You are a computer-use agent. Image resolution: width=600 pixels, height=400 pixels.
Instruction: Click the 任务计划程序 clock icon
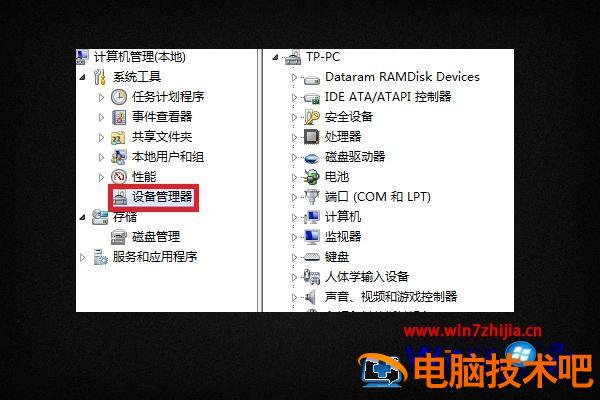point(119,97)
